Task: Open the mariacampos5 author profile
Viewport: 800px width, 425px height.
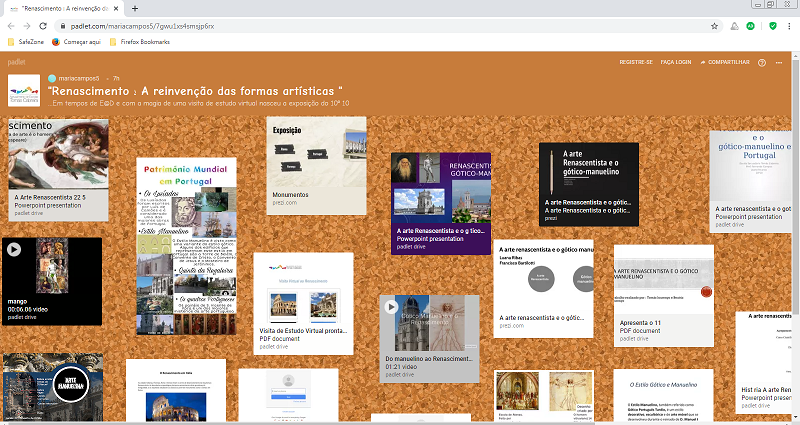Action: pyautogui.click(x=73, y=79)
